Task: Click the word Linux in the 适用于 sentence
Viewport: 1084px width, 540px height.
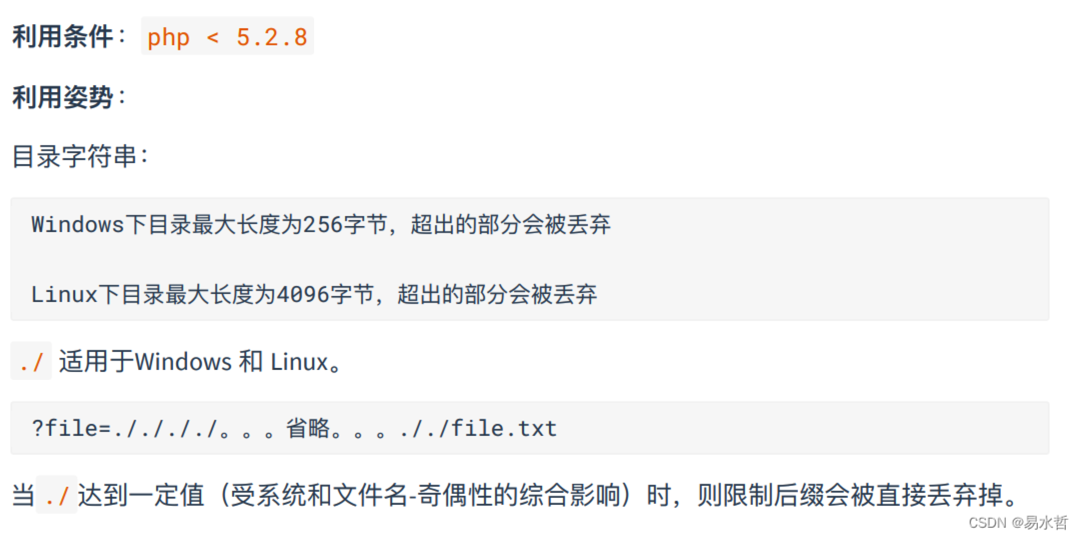Action: coord(298,362)
